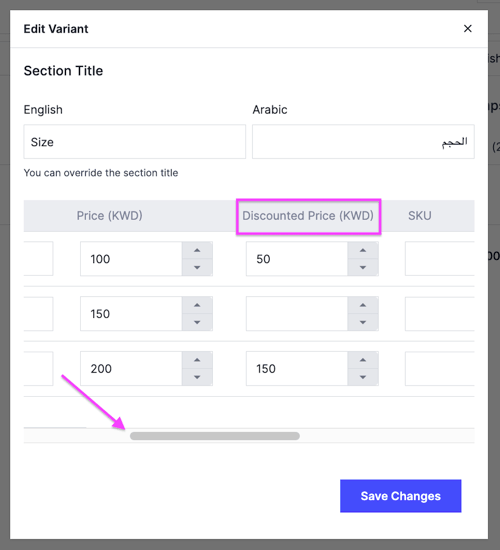Increase the 200 price with up arrow
The image size is (500, 550).
tap(197, 360)
